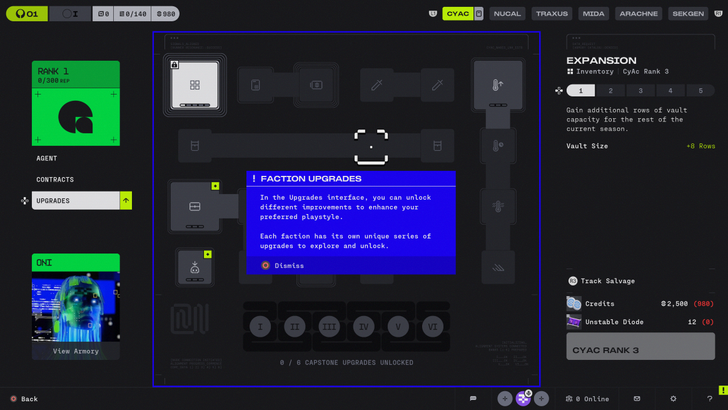Image resolution: width=728 pixels, height=410 pixels.
Task: Select the Expansion inventory upgrade node
Action: tap(195, 85)
